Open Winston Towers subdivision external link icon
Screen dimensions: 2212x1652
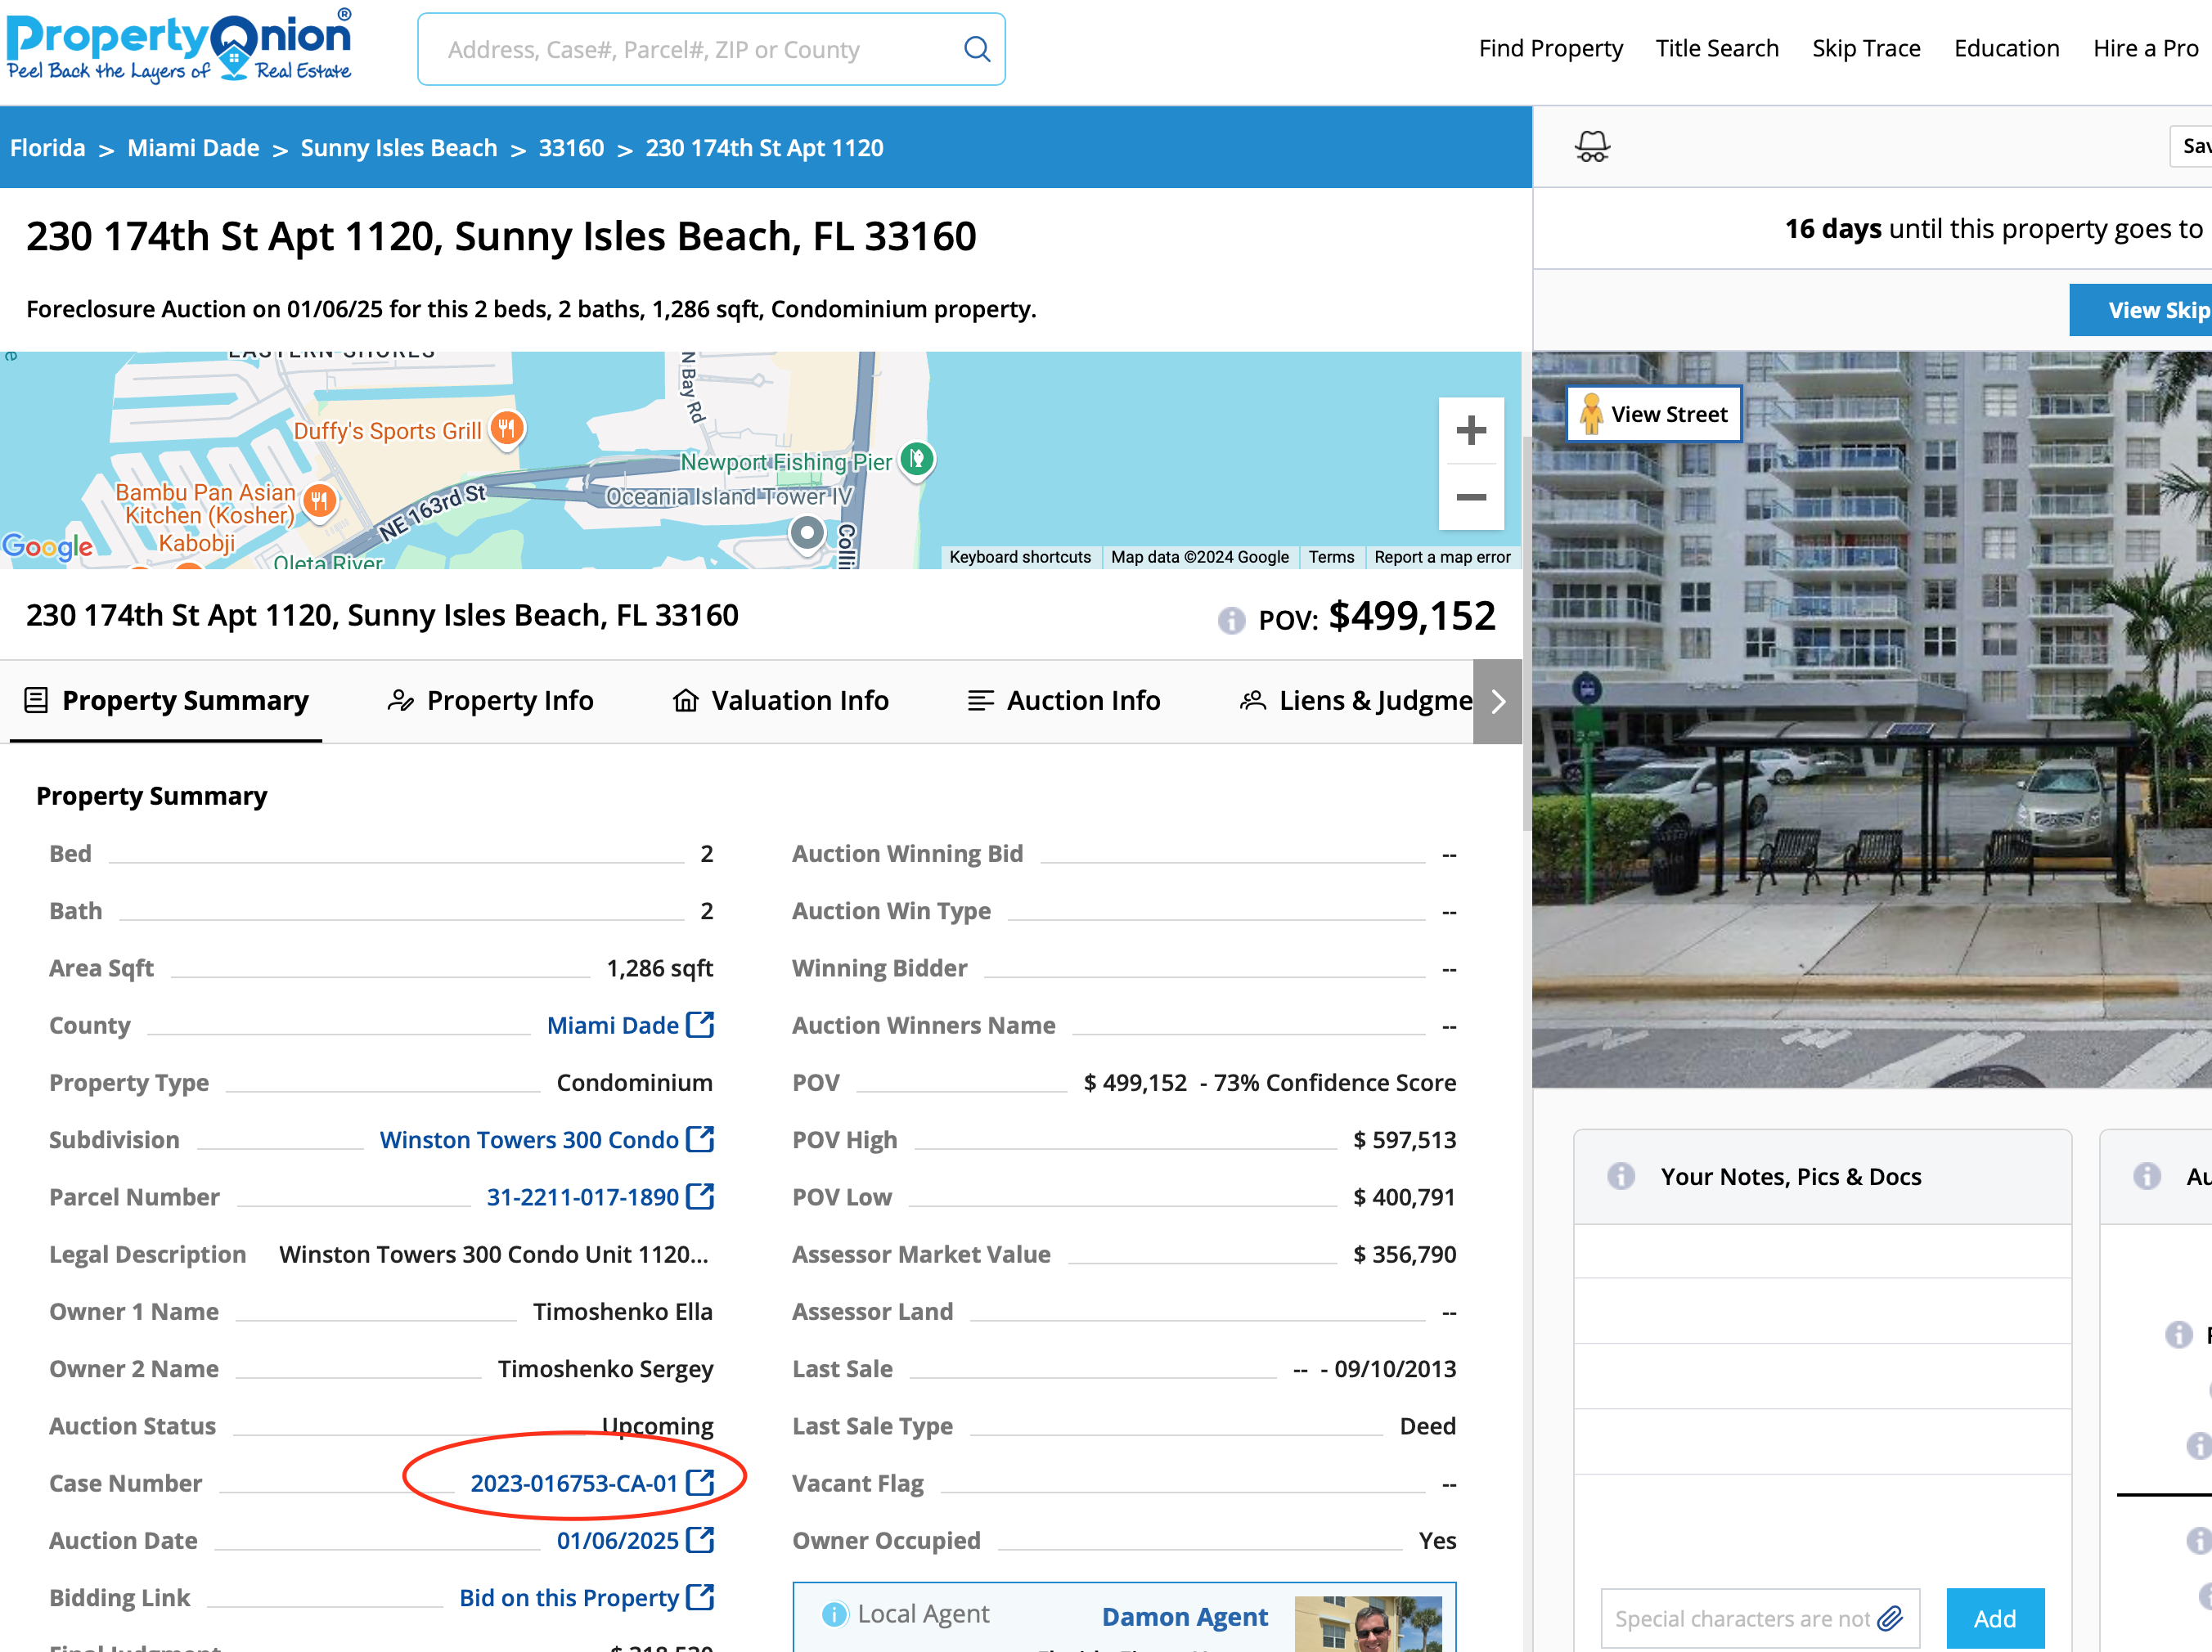click(x=700, y=1139)
